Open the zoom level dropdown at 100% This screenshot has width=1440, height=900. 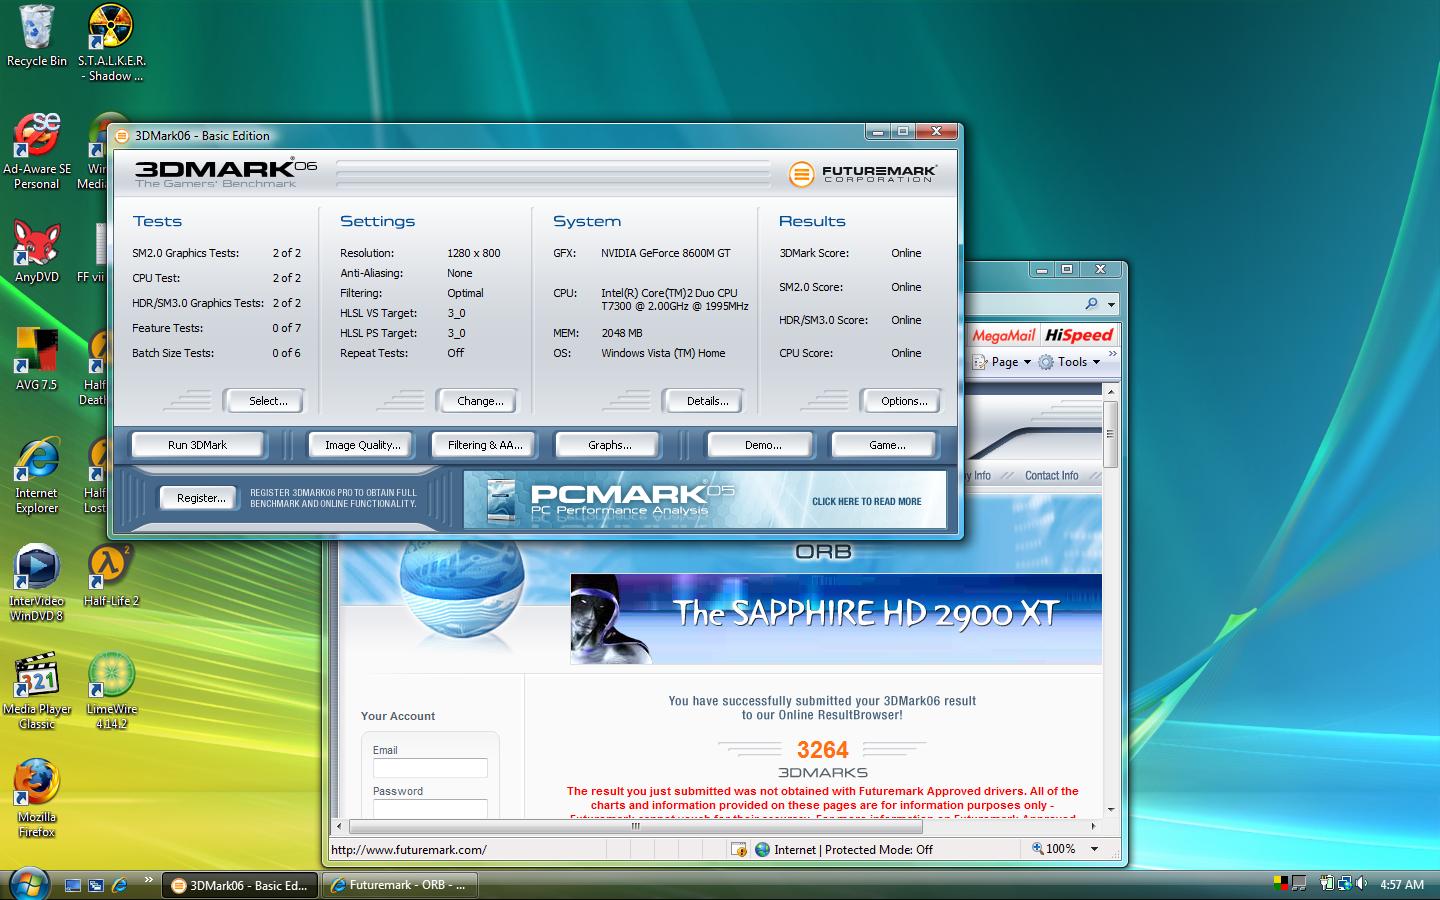tap(1094, 849)
